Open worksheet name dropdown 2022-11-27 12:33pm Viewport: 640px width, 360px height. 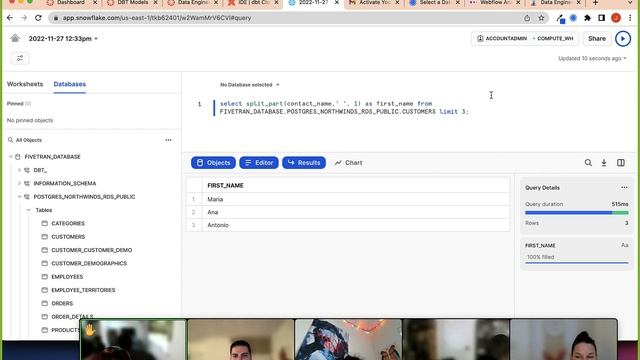pyautogui.click(x=63, y=39)
